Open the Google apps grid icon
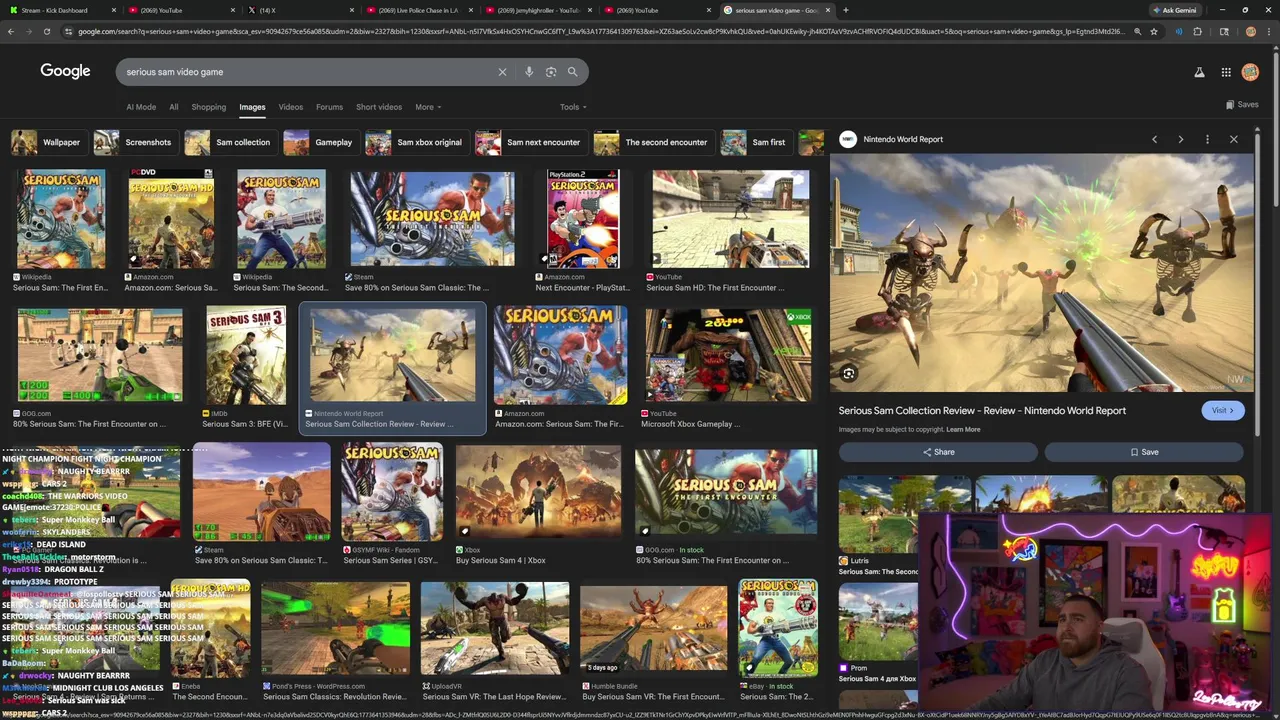Image resolution: width=1280 pixels, height=720 pixels. pyautogui.click(x=1226, y=72)
